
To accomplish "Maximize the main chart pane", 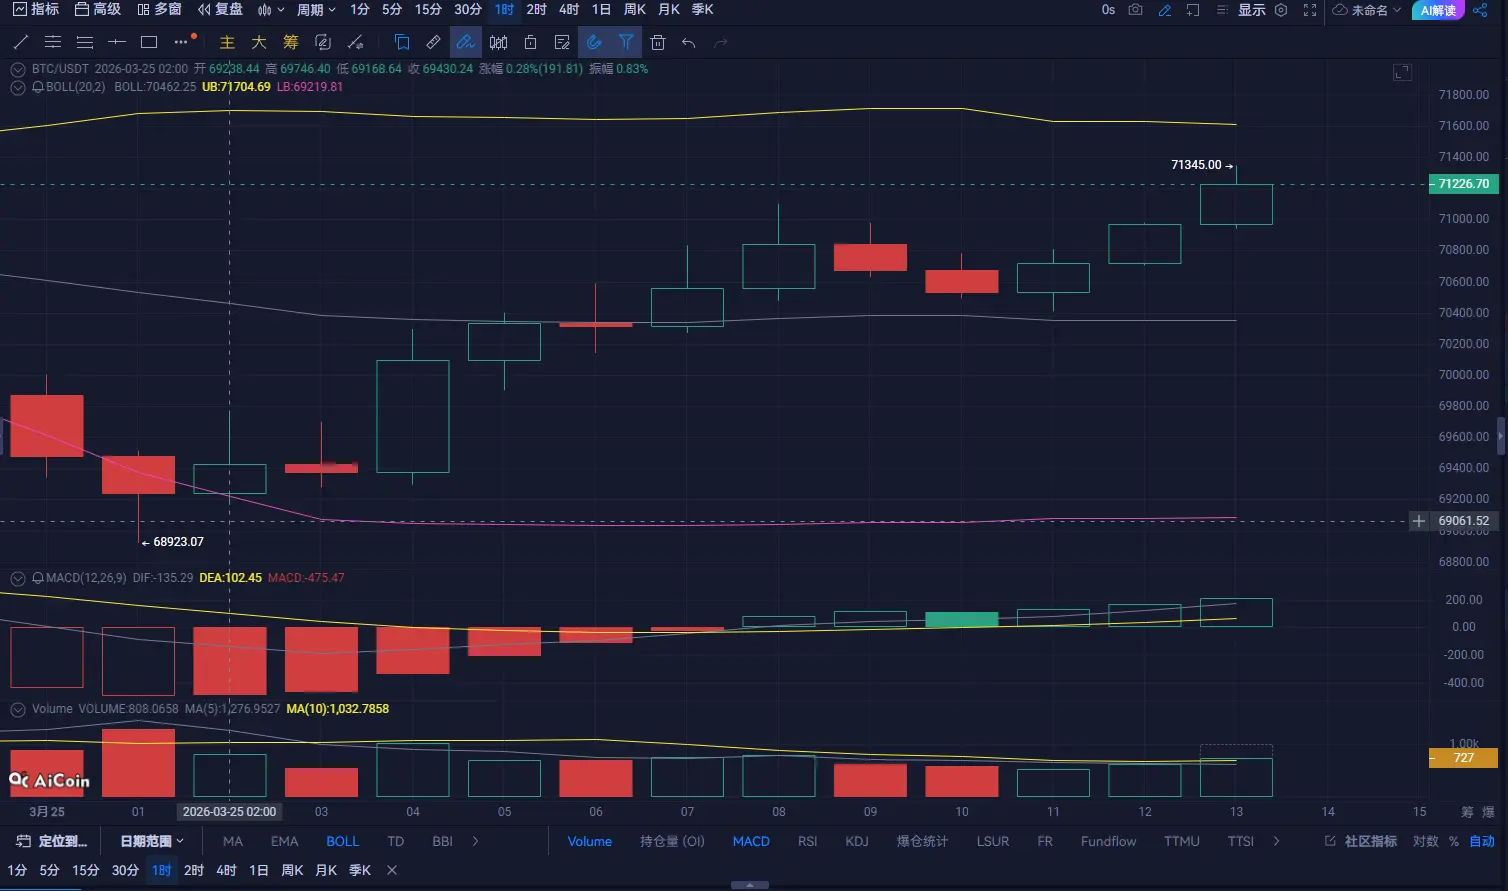I will click(x=1402, y=72).
